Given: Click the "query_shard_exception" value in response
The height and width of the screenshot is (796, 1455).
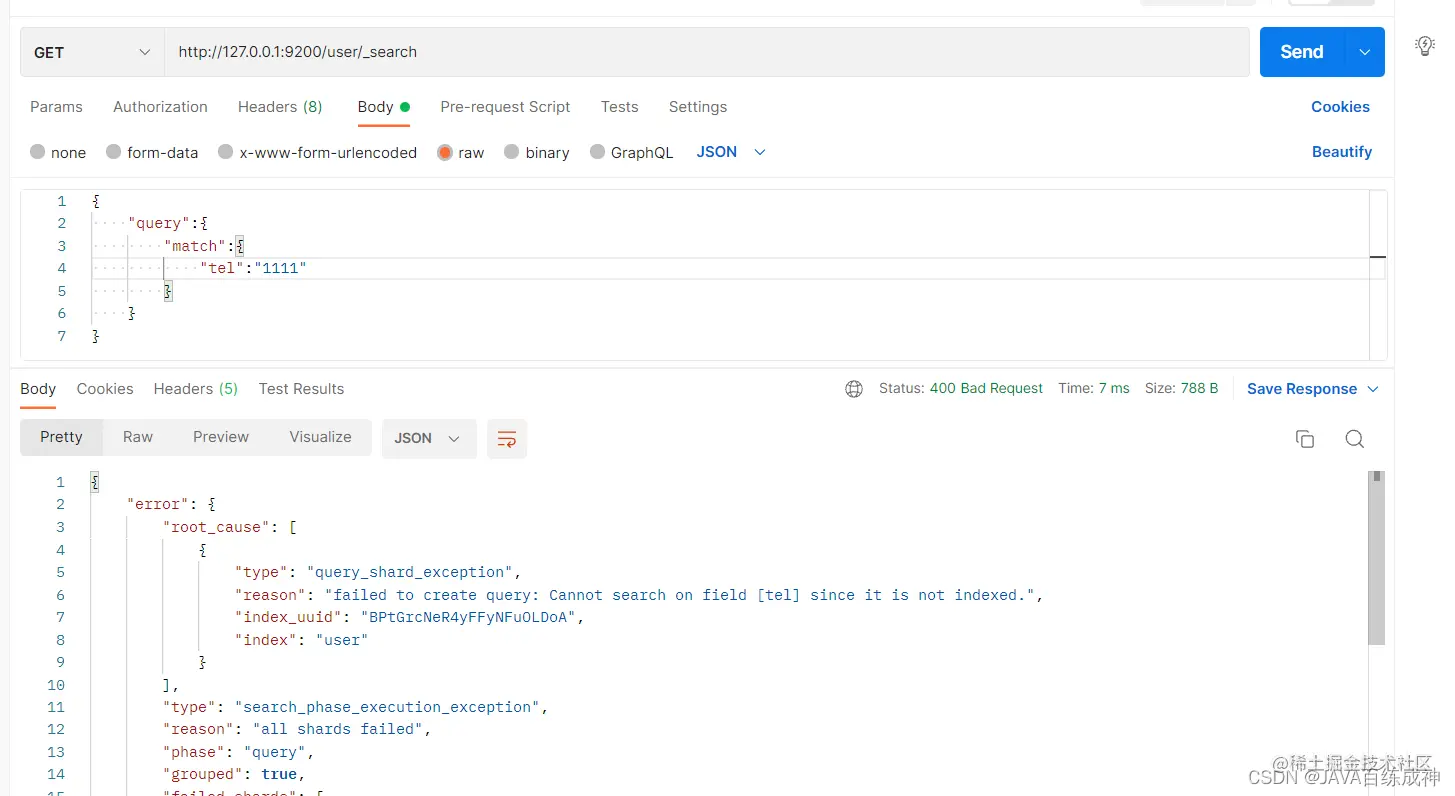Looking at the screenshot, I should pos(410,573).
